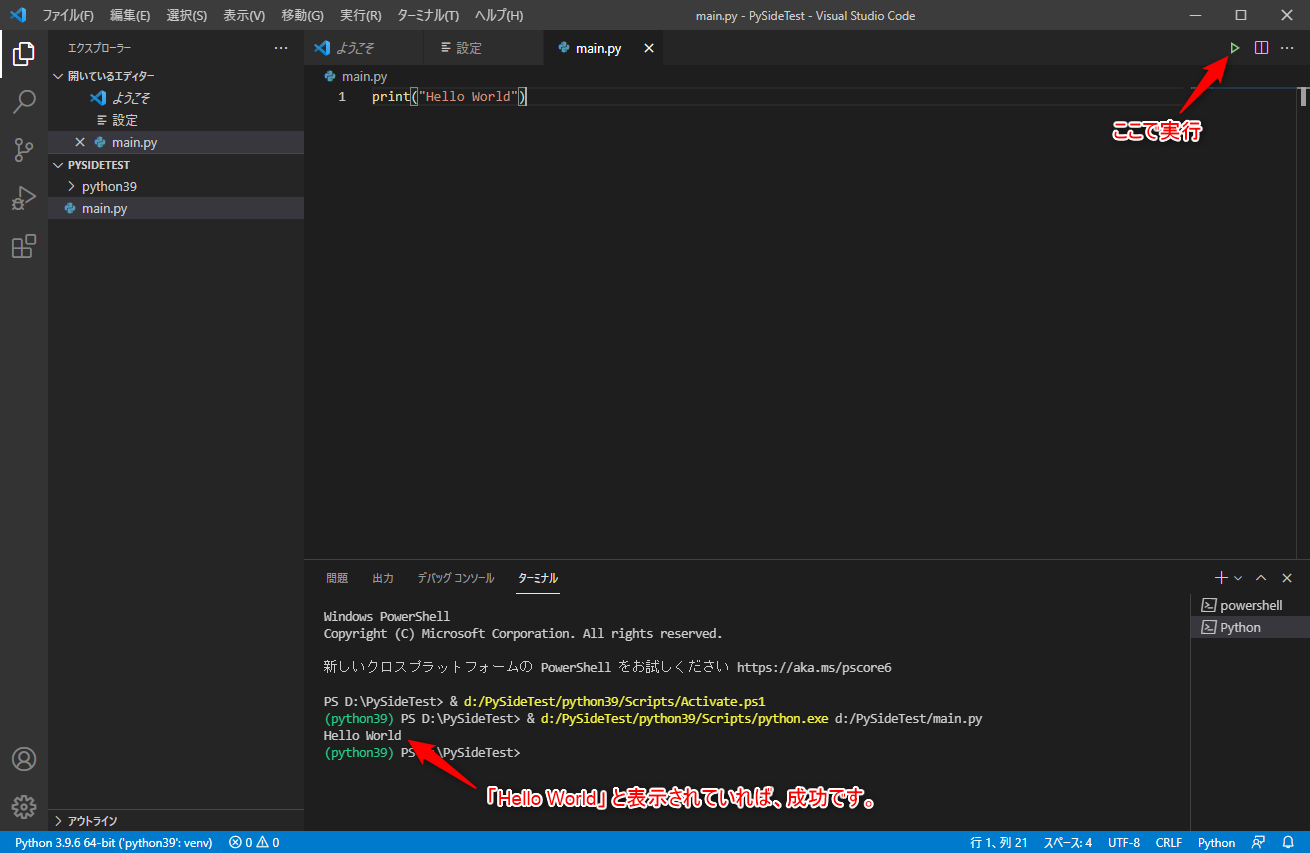Click the VS Code logo in title bar

pyautogui.click(x=17, y=15)
